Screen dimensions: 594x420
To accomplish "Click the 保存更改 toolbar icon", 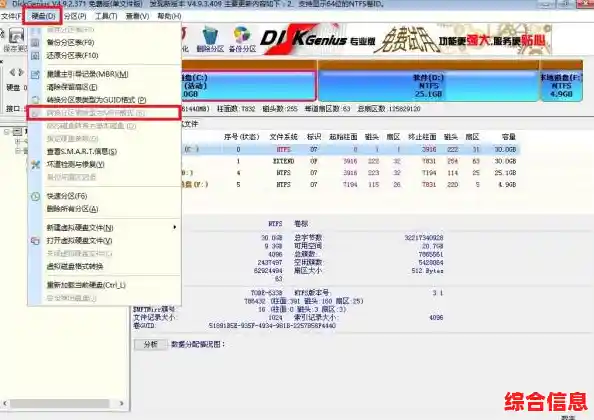I will [x=15, y=40].
